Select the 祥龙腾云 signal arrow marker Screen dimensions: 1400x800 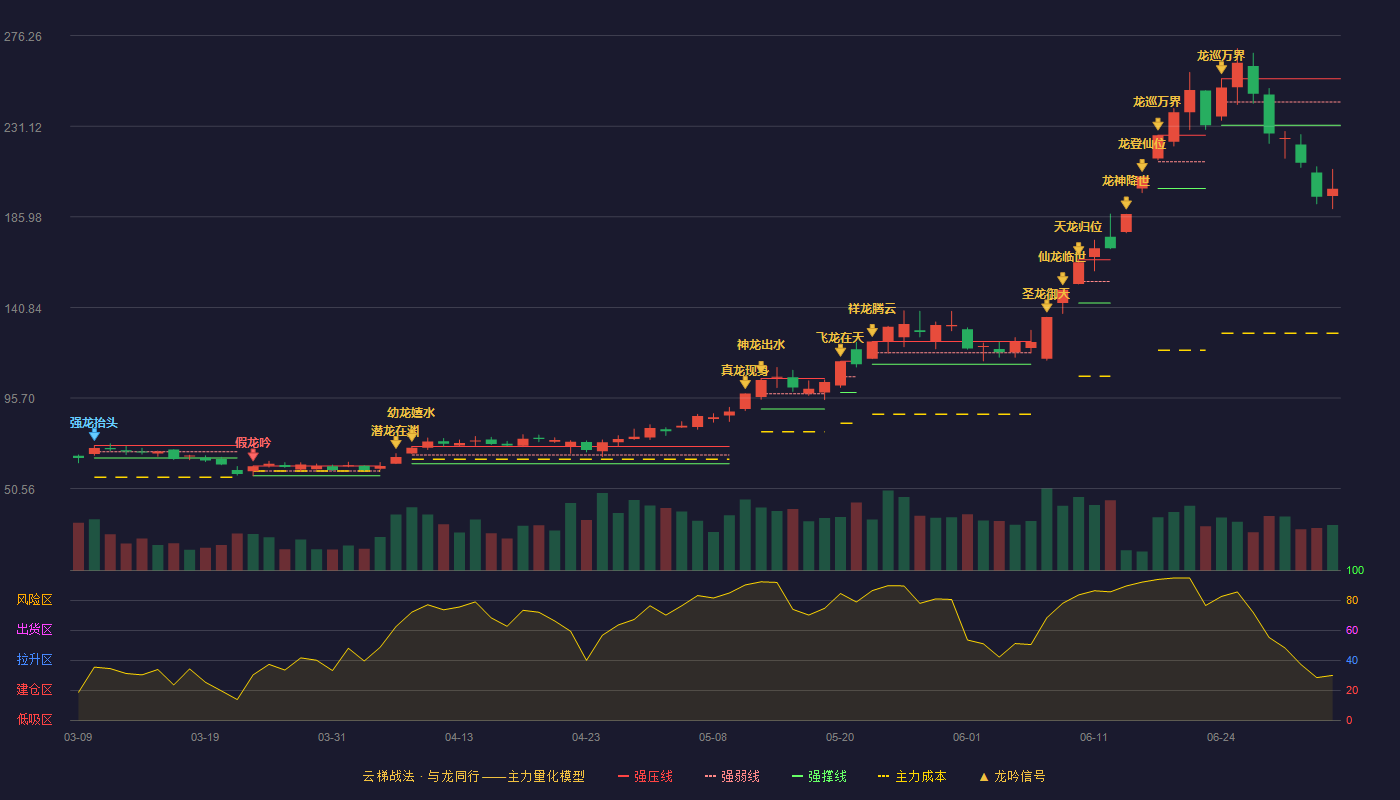tap(872, 331)
